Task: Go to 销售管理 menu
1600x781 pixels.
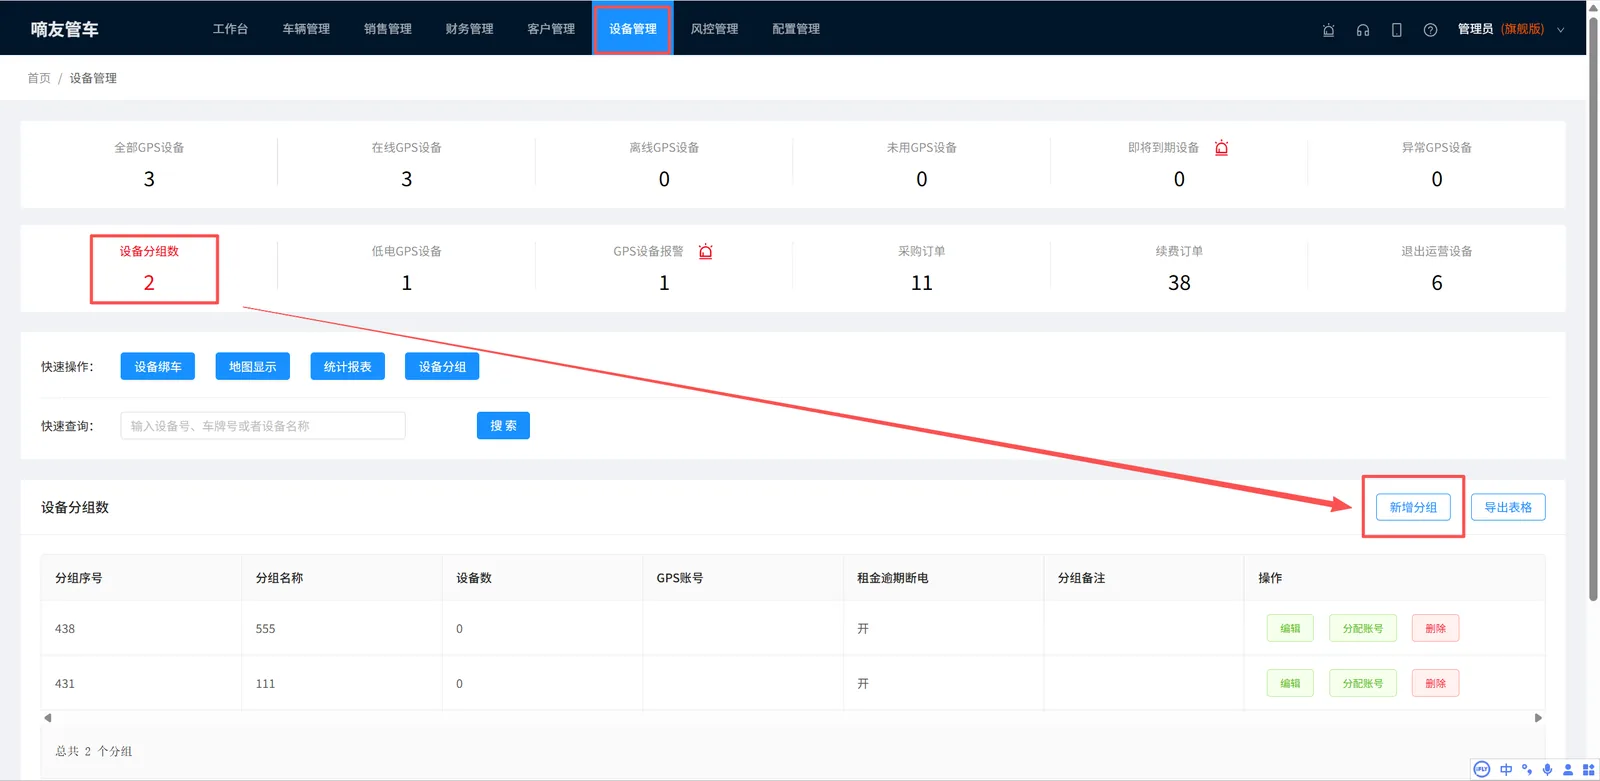Action: point(388,29)
